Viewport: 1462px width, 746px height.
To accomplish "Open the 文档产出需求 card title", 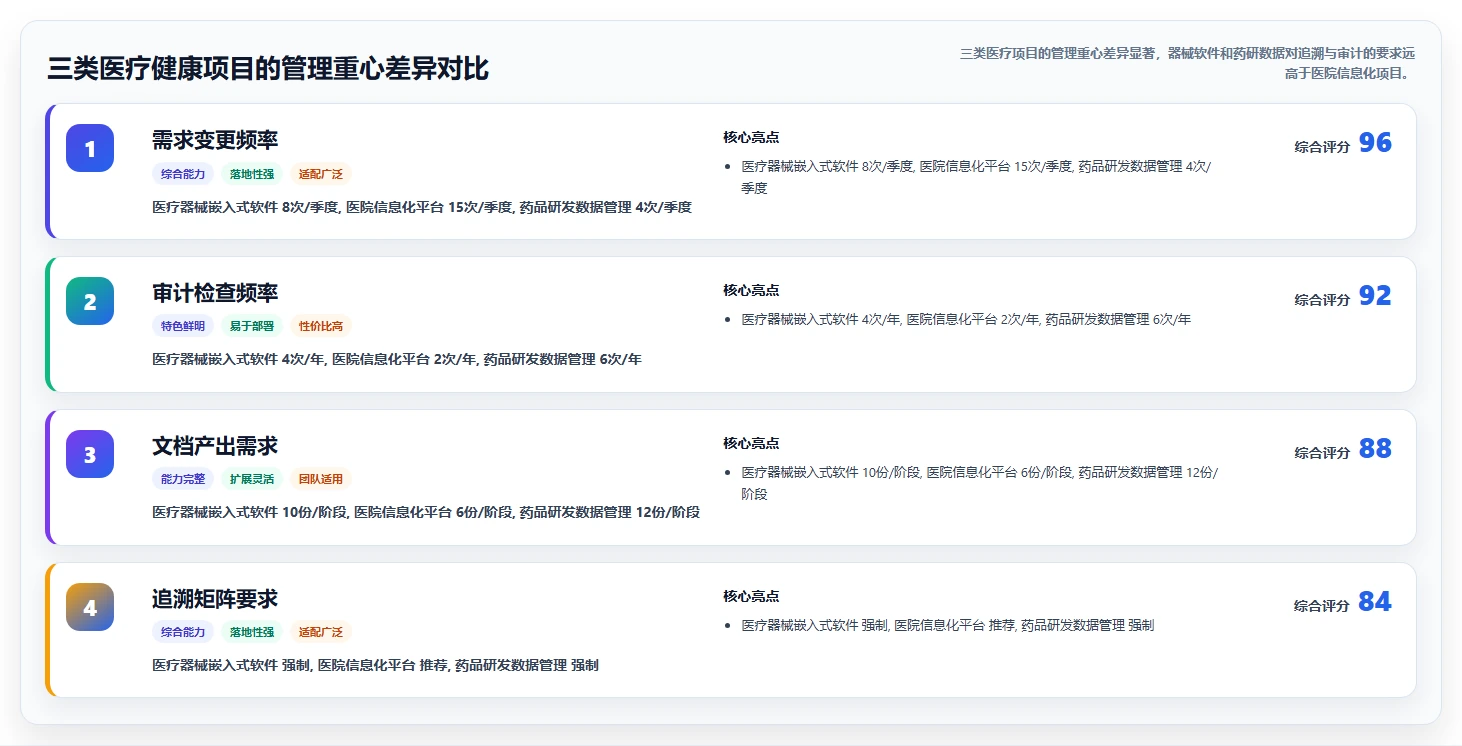I will tap(215, 446).
